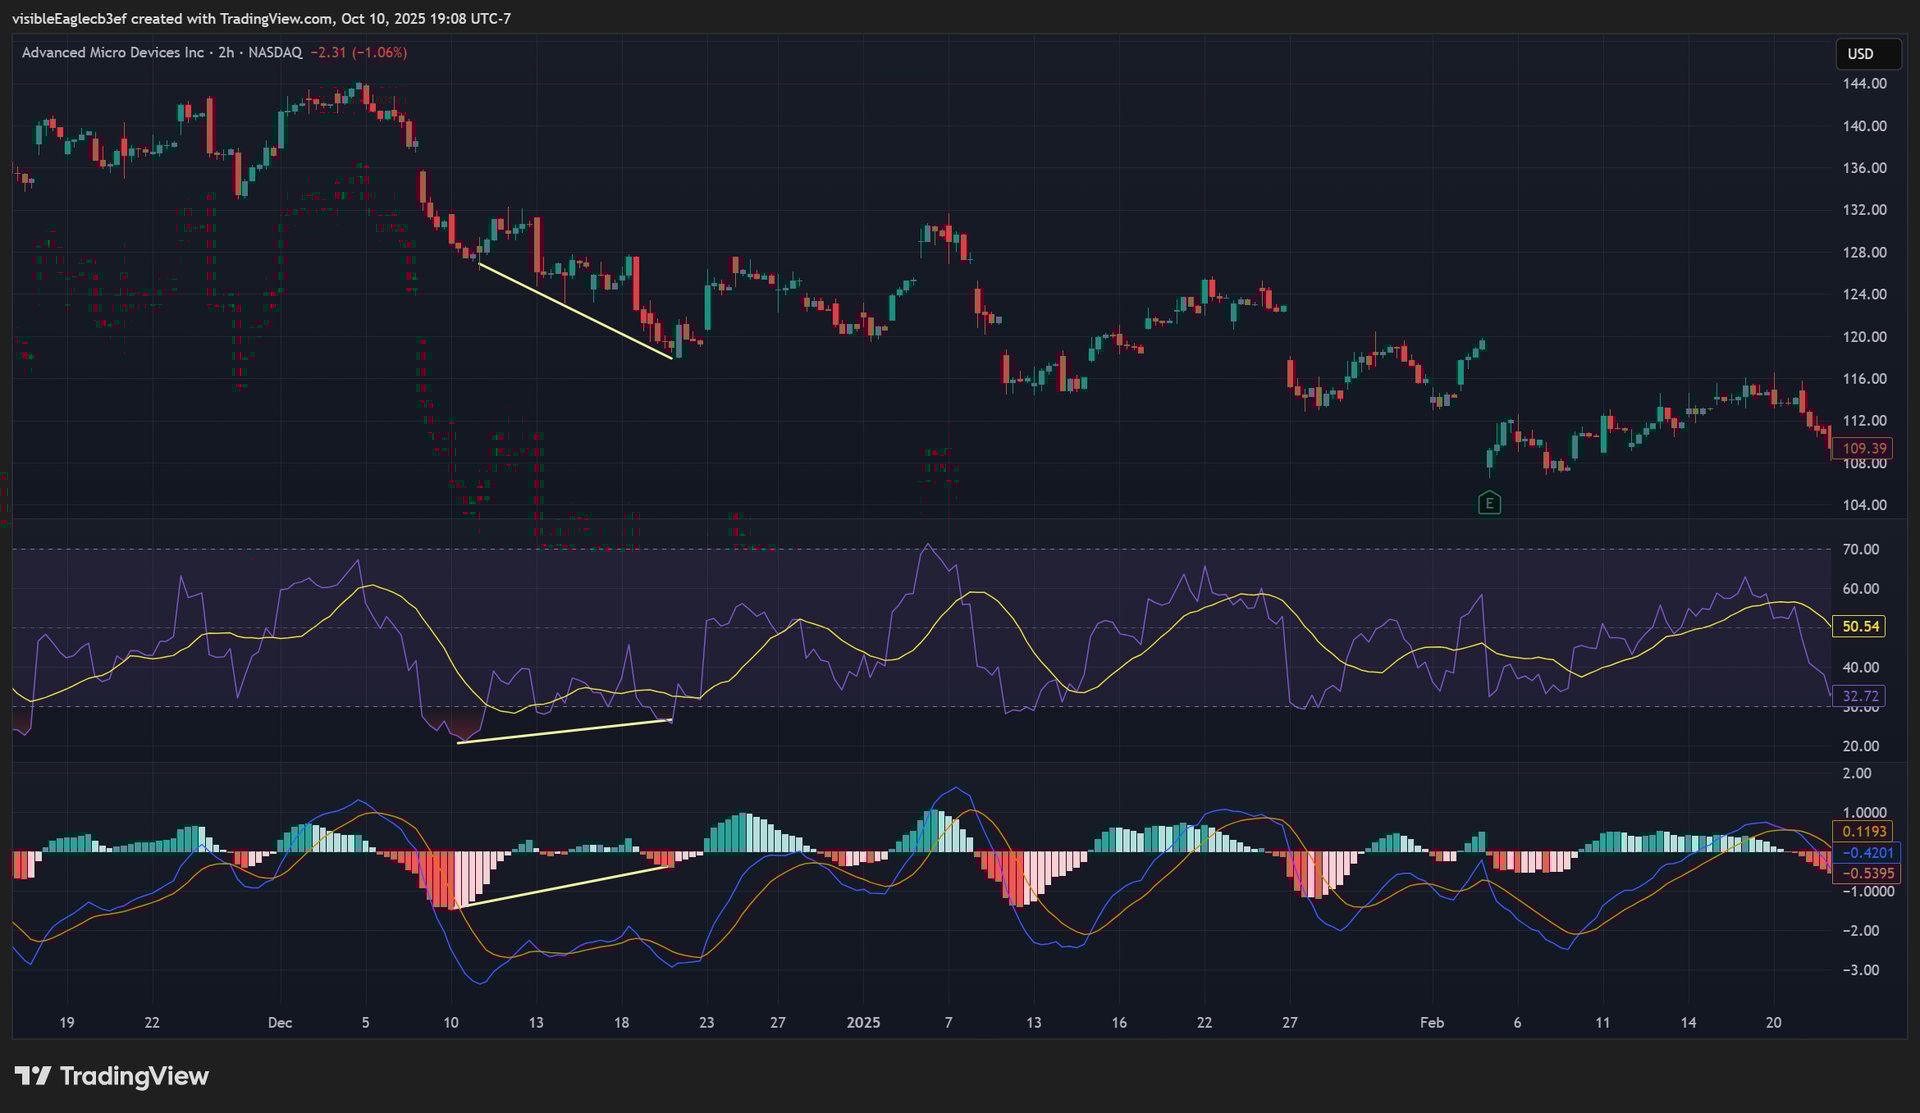Click the blue -0.4201 MACD value label
This screenshot has width=1920, height=1113.
(x=1866, y=853)
